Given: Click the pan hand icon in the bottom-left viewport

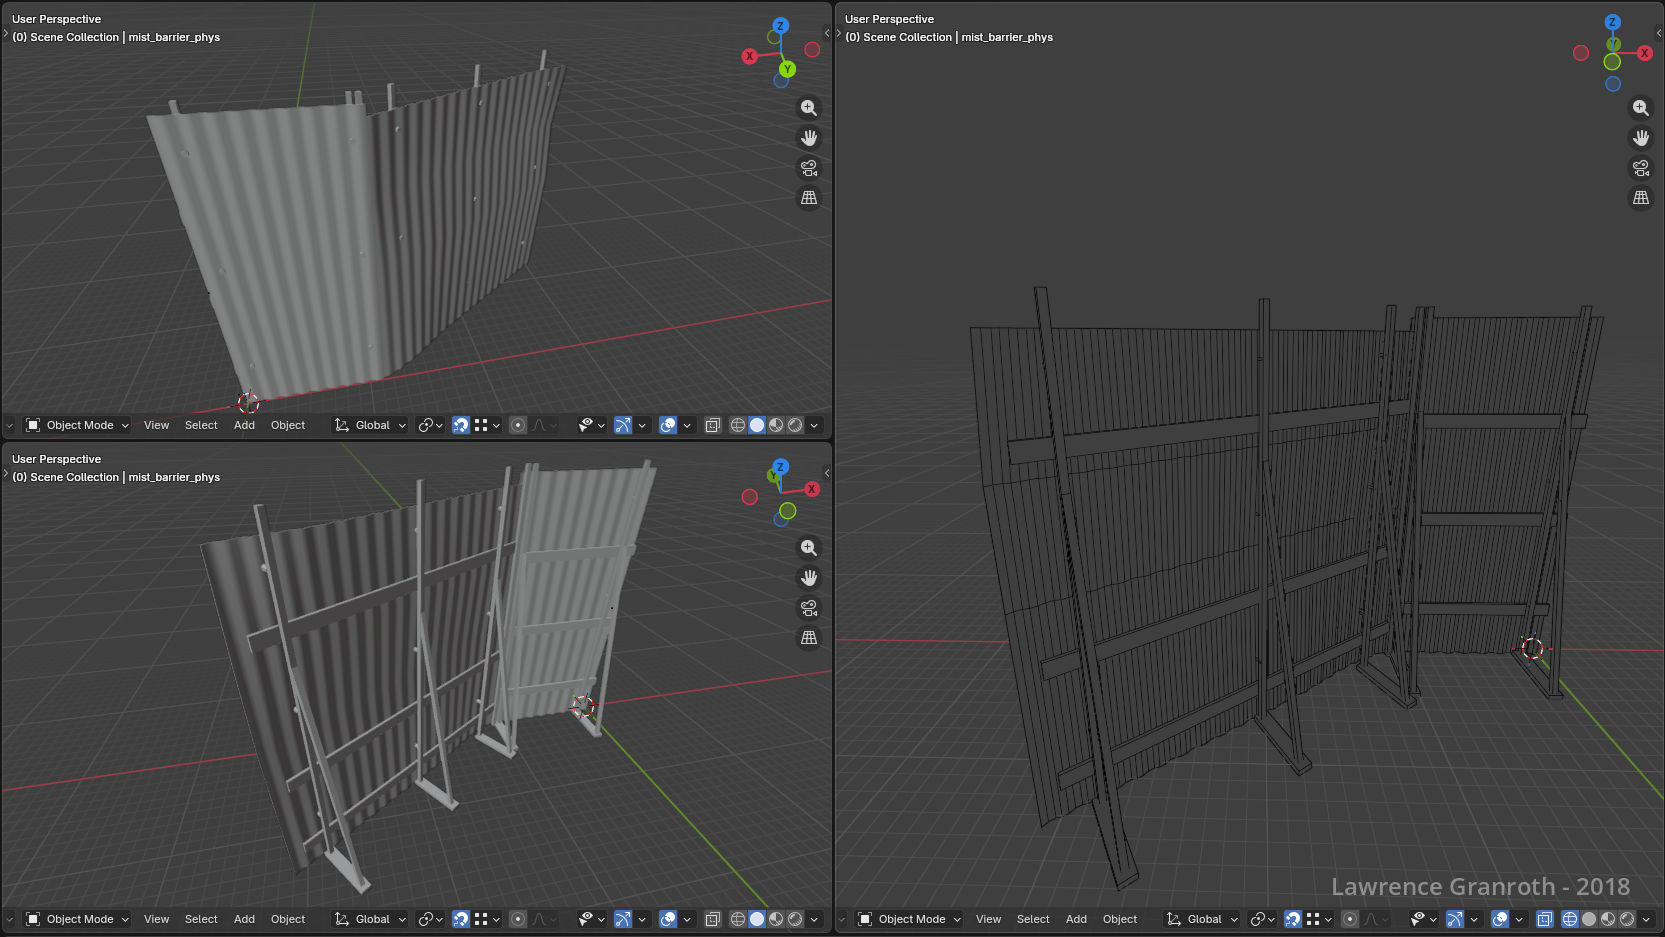Looking at the screenshot, I should 809,578.
